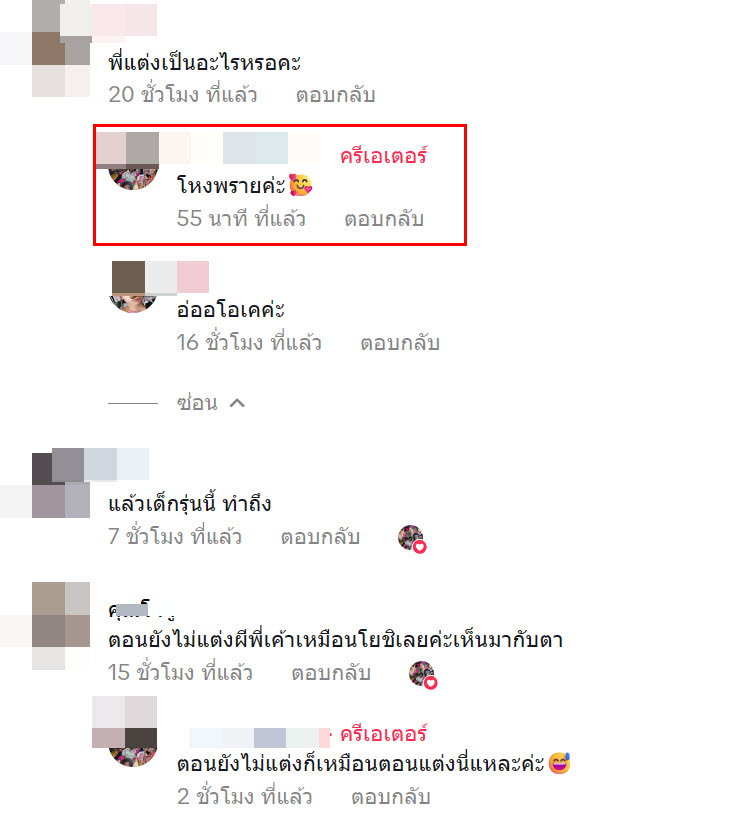
Task: Open avatar of แล้วเด็กรุ่นนี้ ทำถึง commenter
Action: tap(61, 483)
